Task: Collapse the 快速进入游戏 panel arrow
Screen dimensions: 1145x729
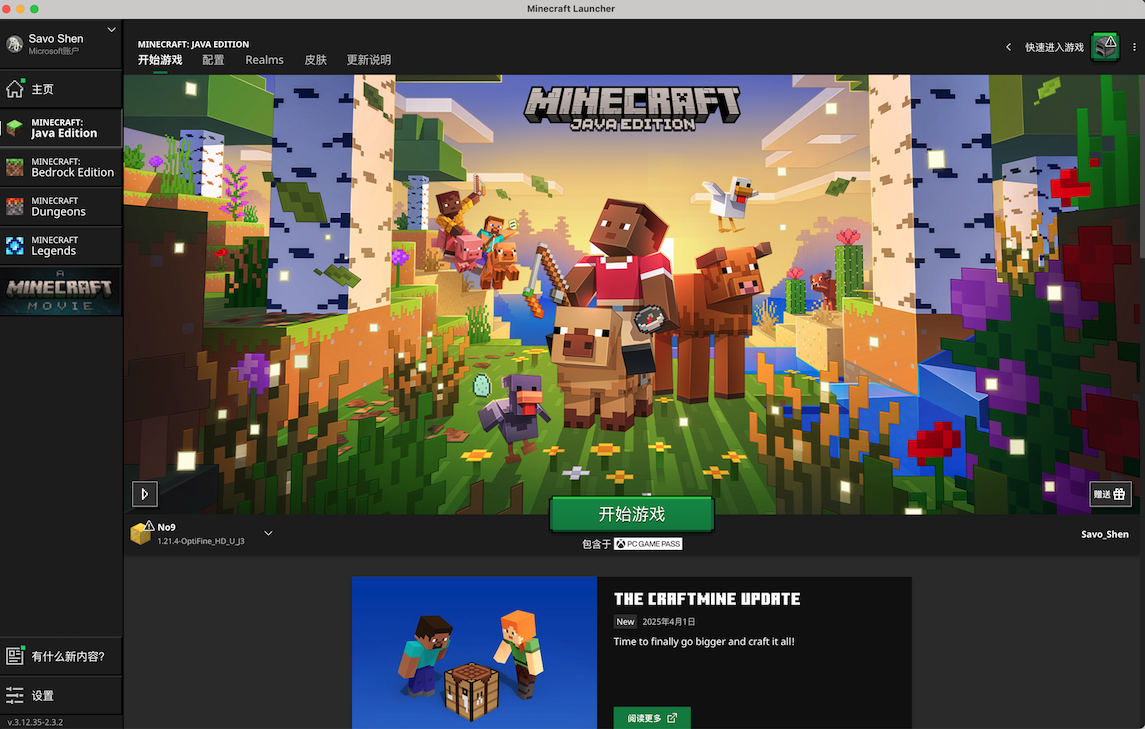Action: pos(1008,47)
